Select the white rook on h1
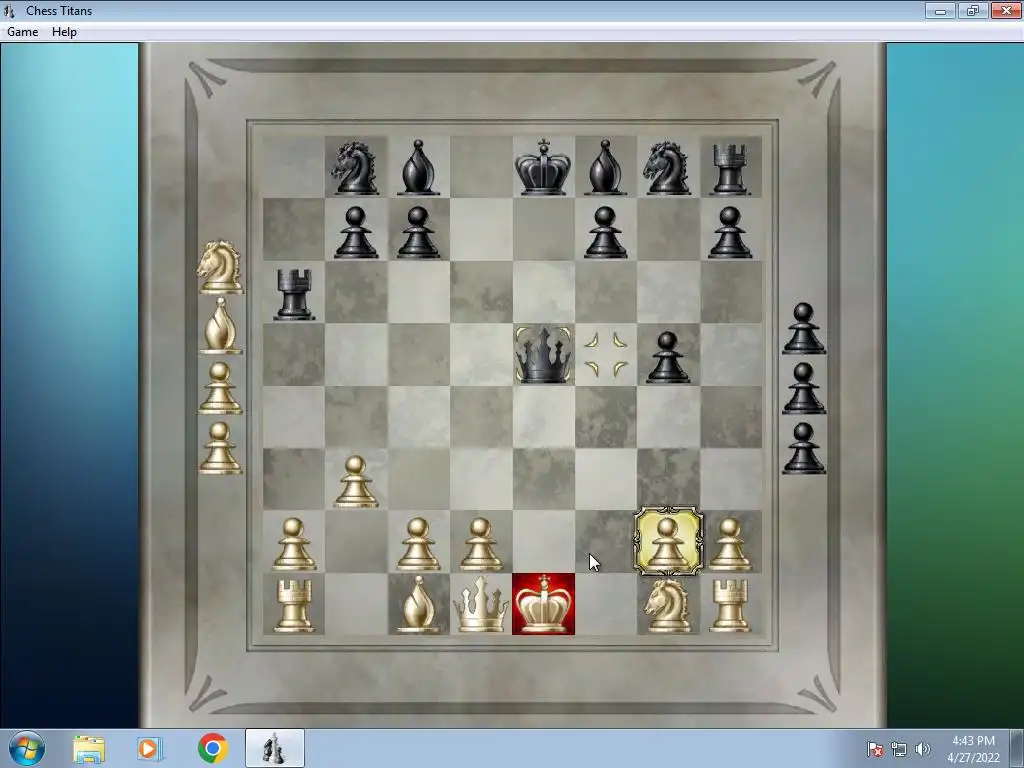The image size is (1024, 768). (729, 605)
